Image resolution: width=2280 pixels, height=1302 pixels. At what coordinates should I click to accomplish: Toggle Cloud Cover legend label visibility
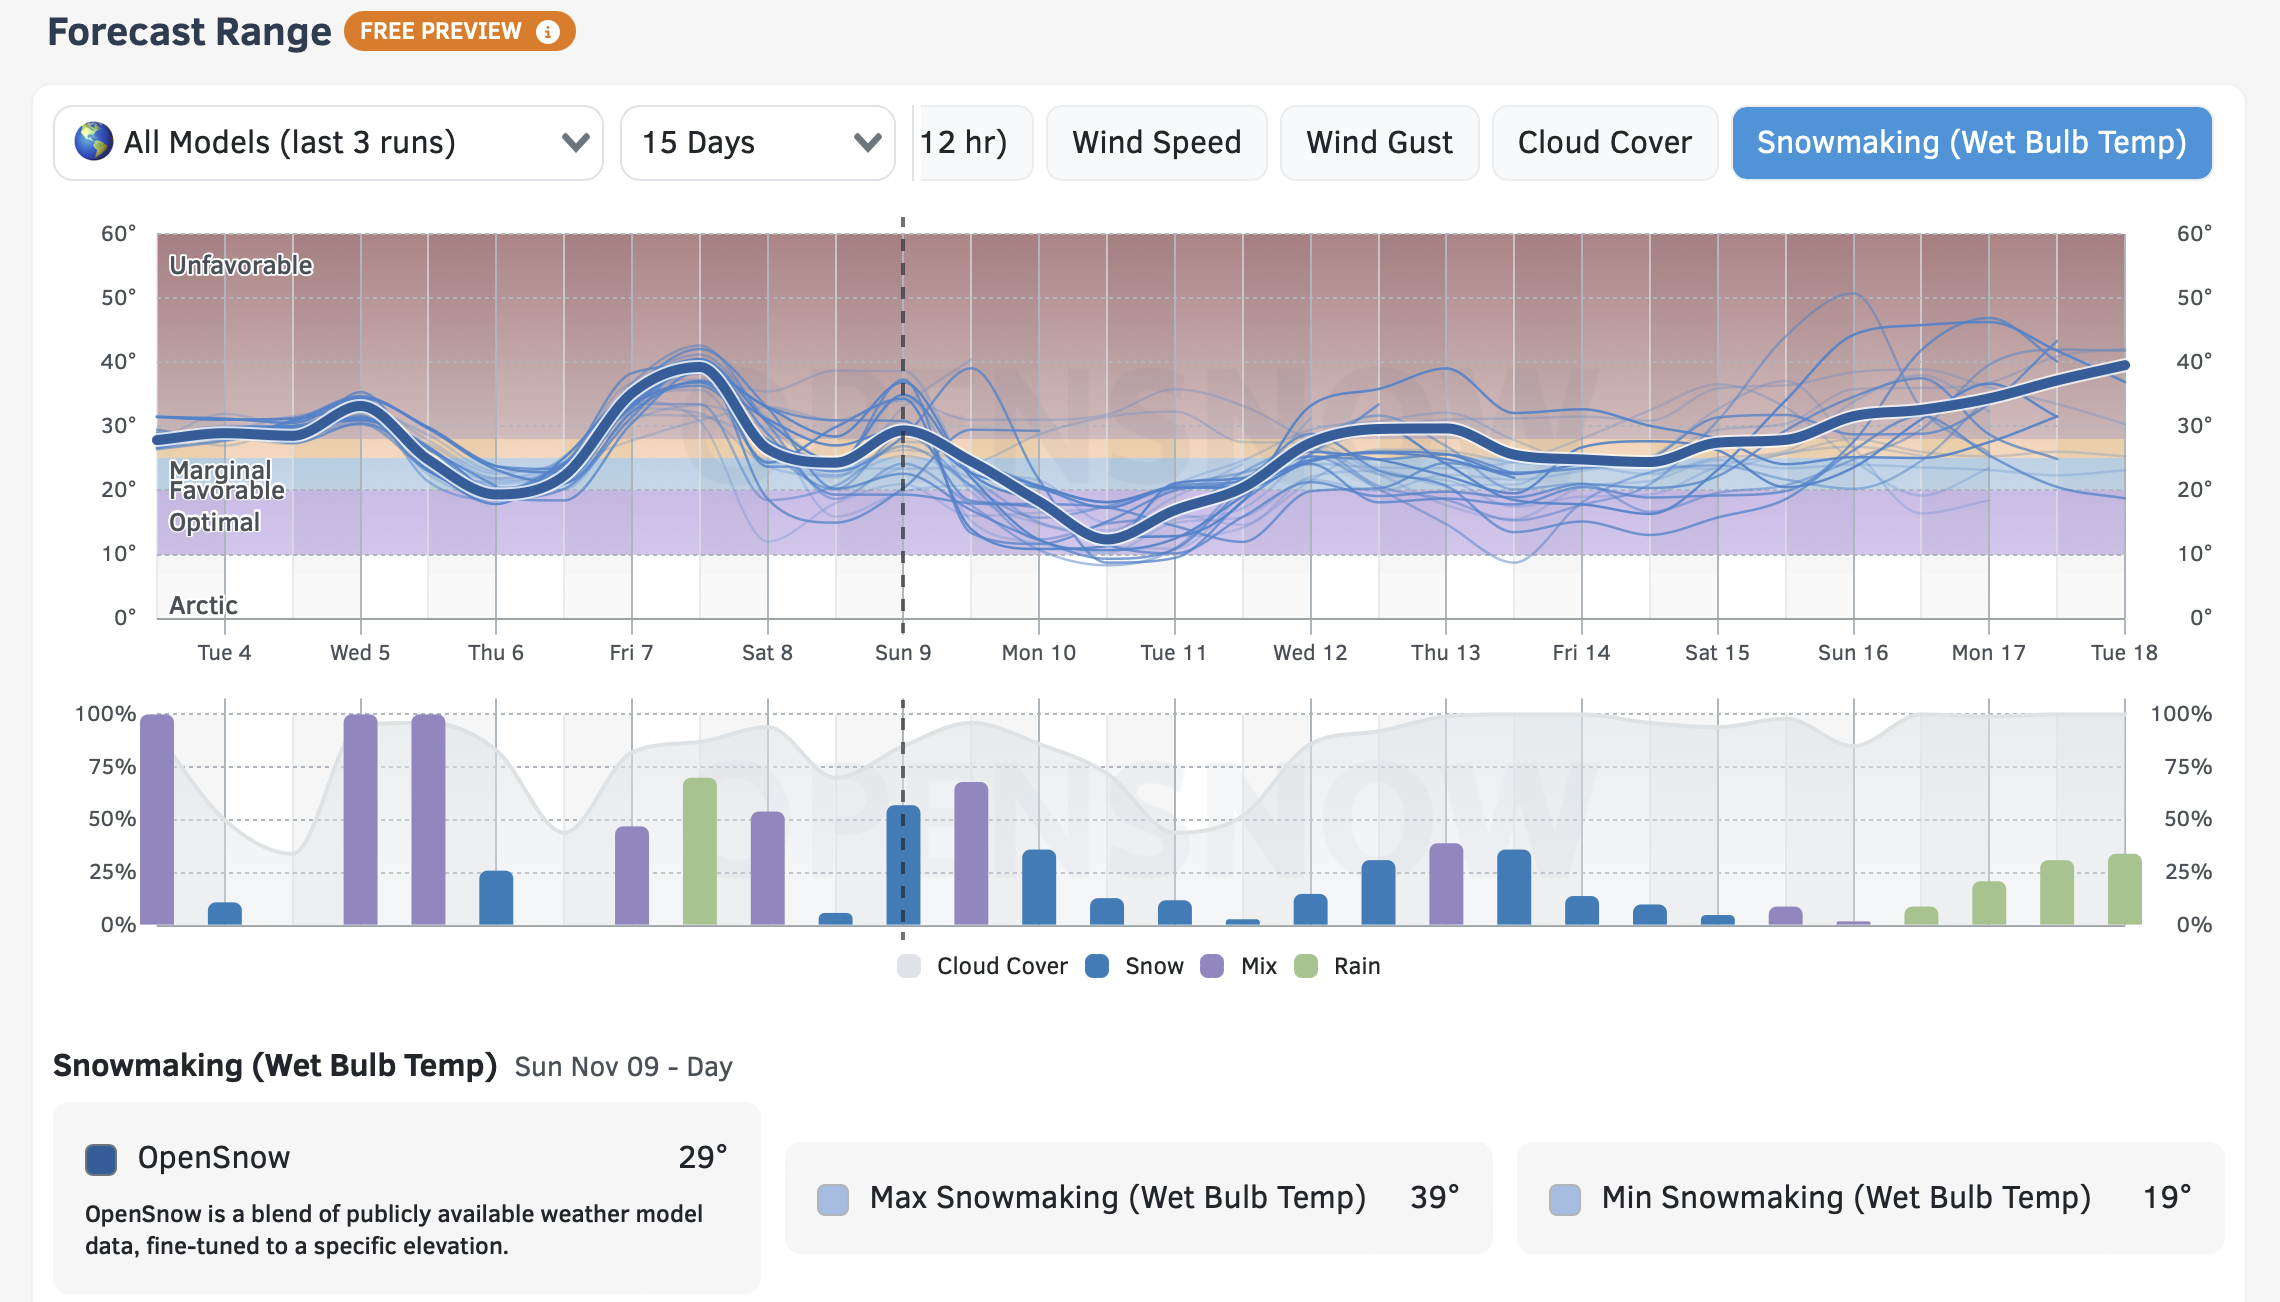[x=1002, y=966]
